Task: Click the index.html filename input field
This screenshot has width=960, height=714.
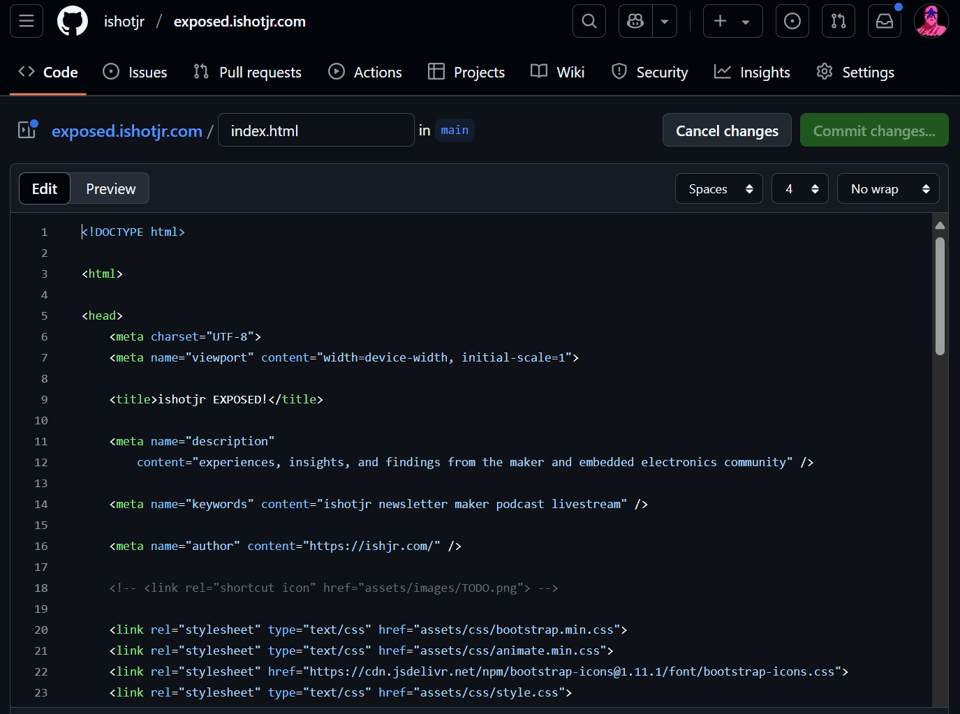Action: click(316, 131)
